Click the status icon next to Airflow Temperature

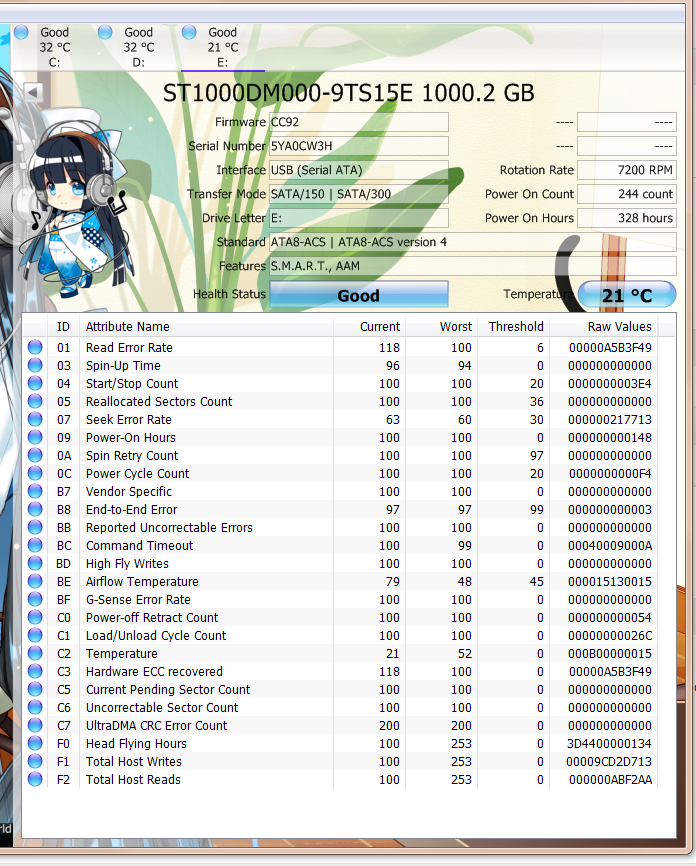(x=35, y=582)
